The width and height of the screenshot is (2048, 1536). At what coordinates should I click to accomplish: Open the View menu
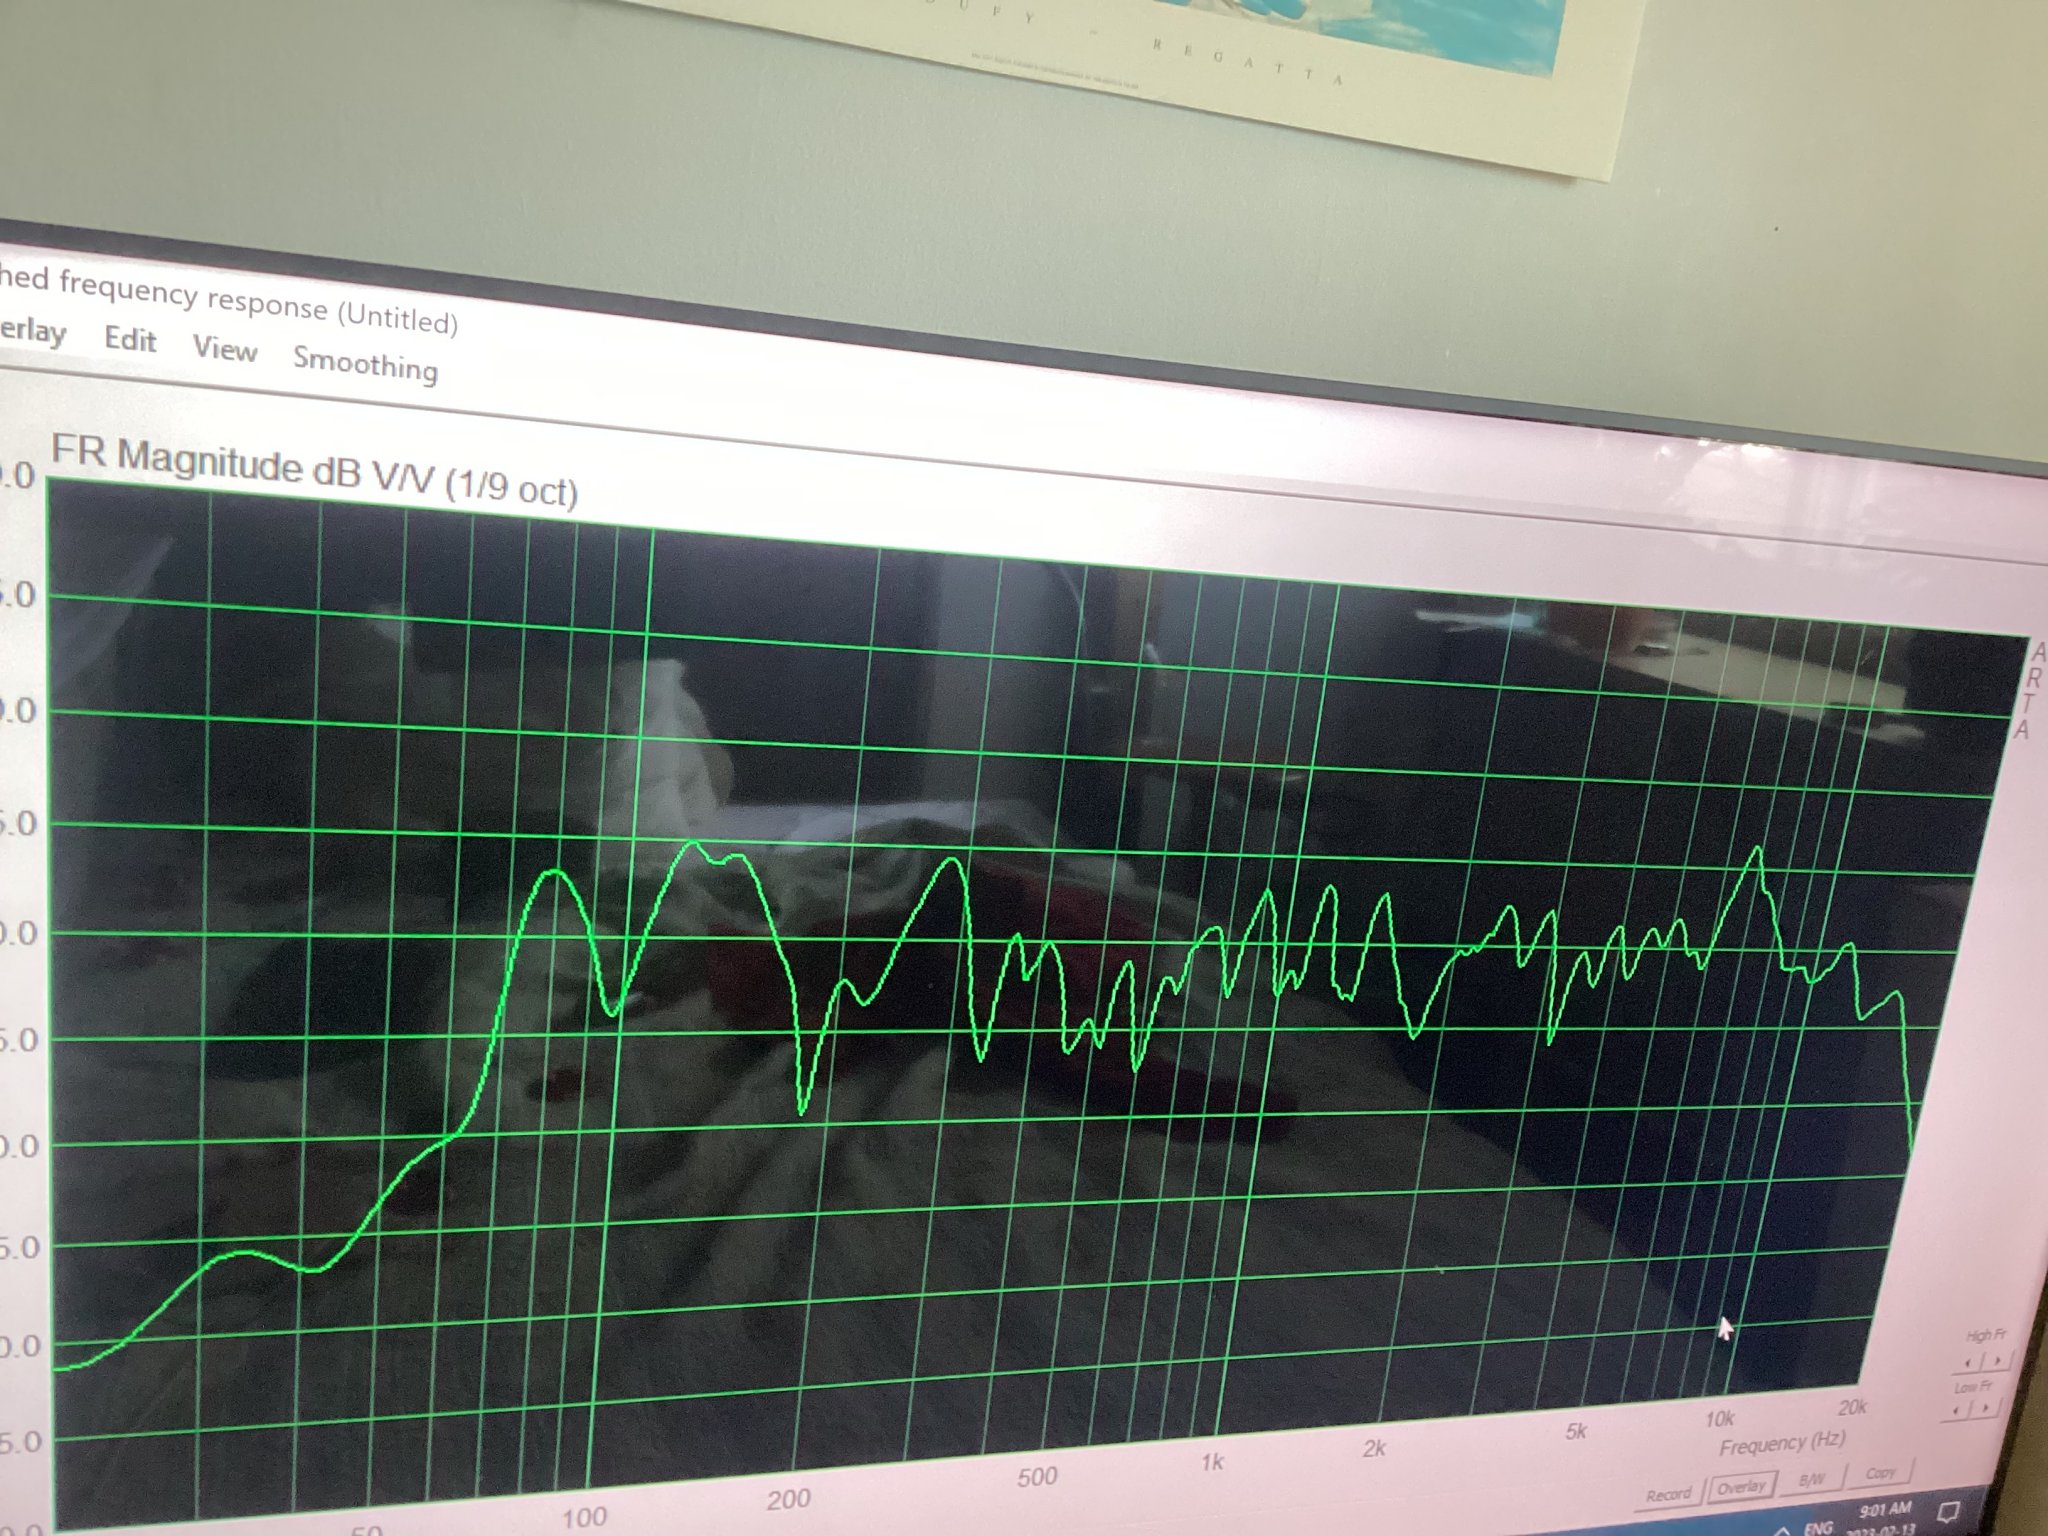225,348
